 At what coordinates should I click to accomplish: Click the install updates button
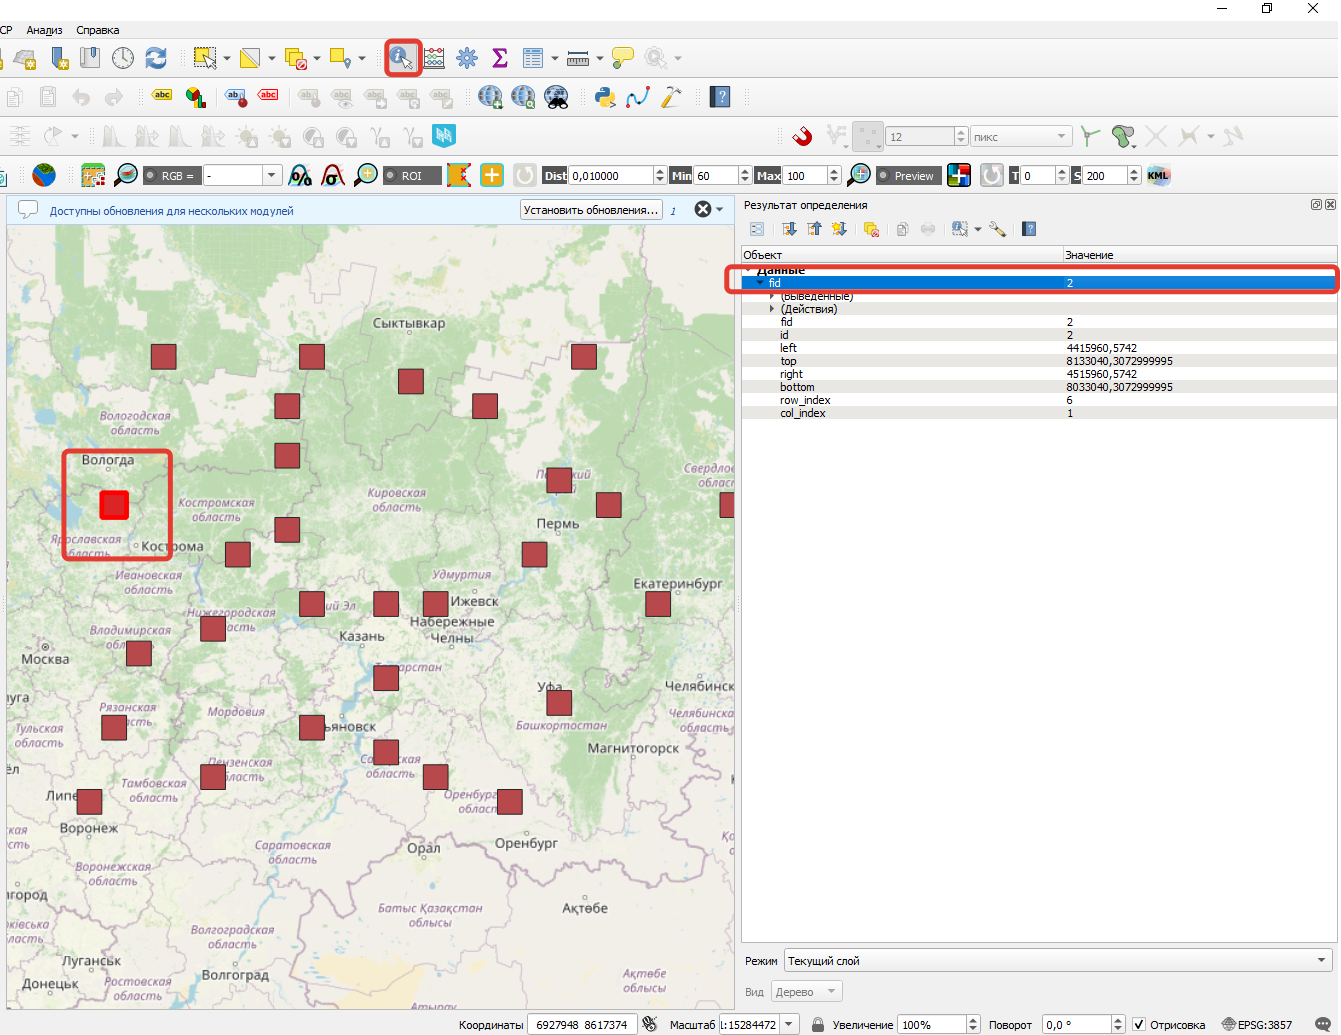pyautogui.click(x=591, y=210)
